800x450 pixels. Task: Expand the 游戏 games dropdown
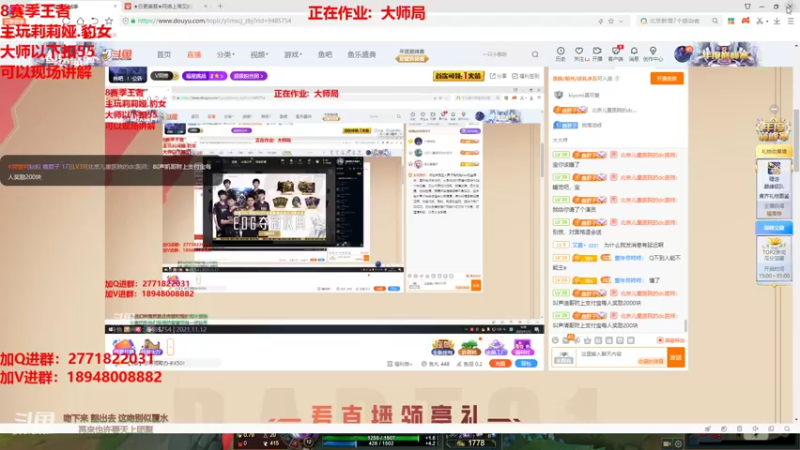pyautogui.click(x=293, y=55)
